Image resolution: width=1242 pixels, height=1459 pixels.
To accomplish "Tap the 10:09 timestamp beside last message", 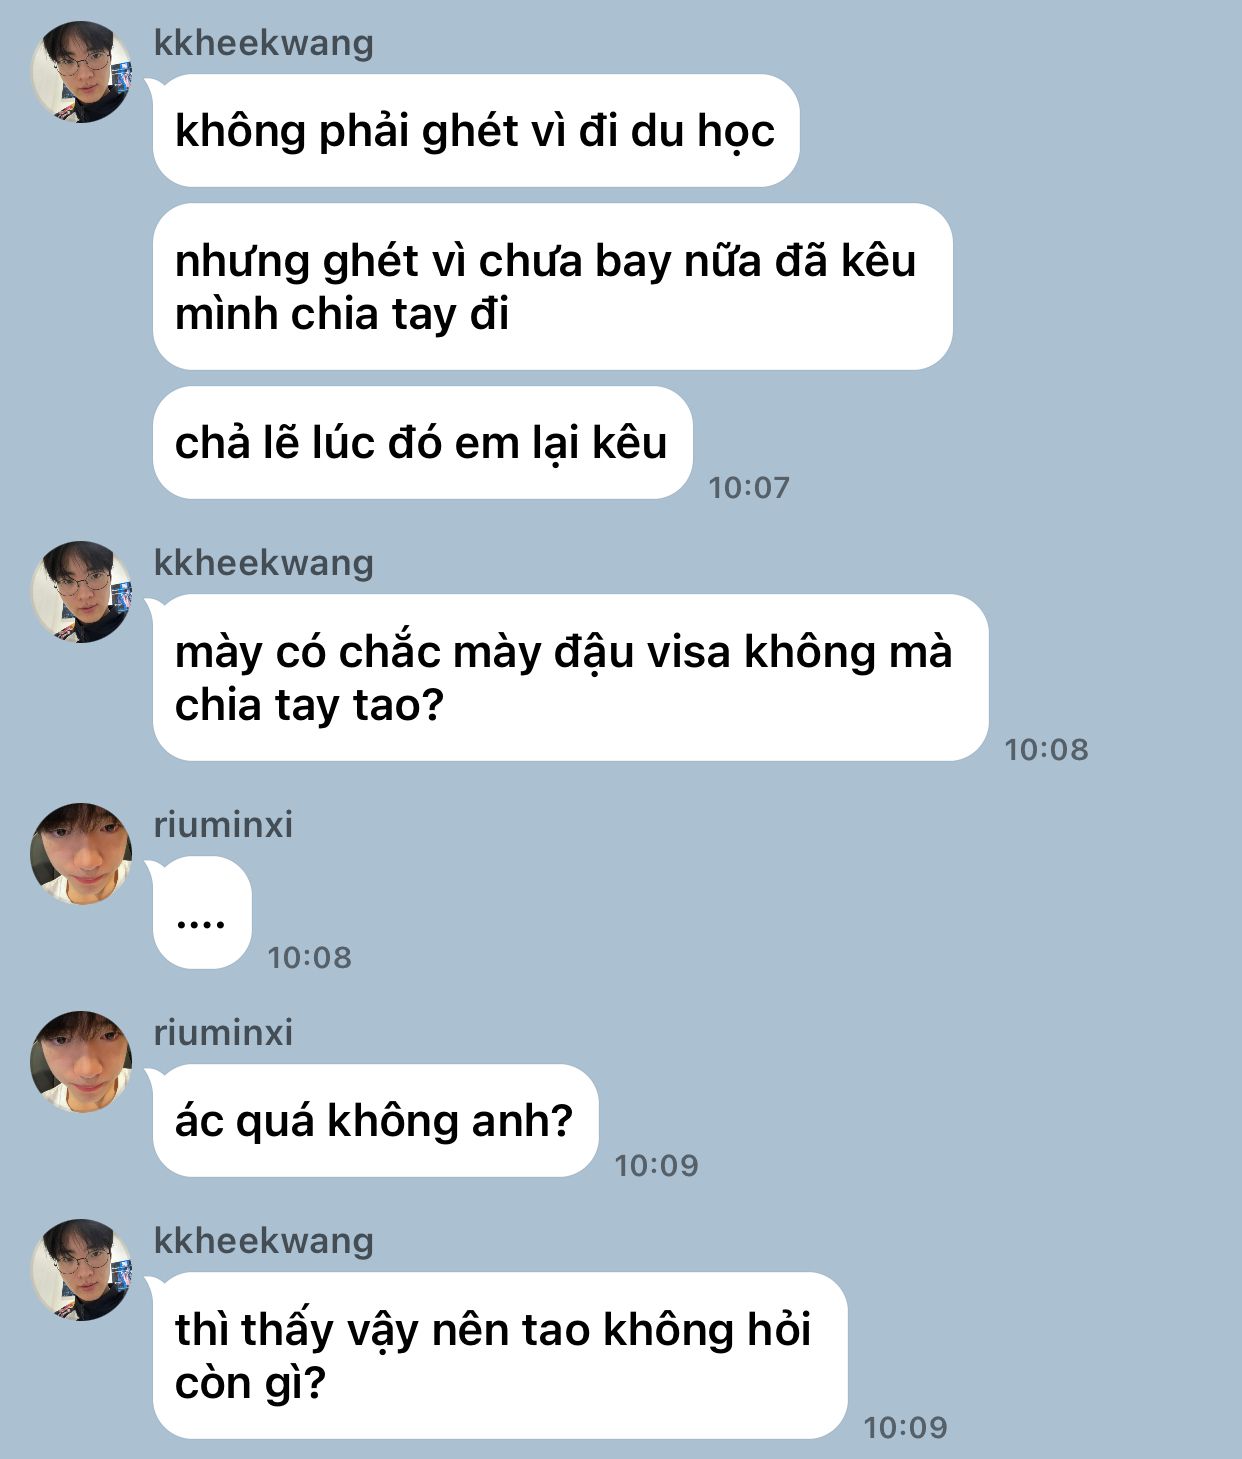I will (905, 1427).
